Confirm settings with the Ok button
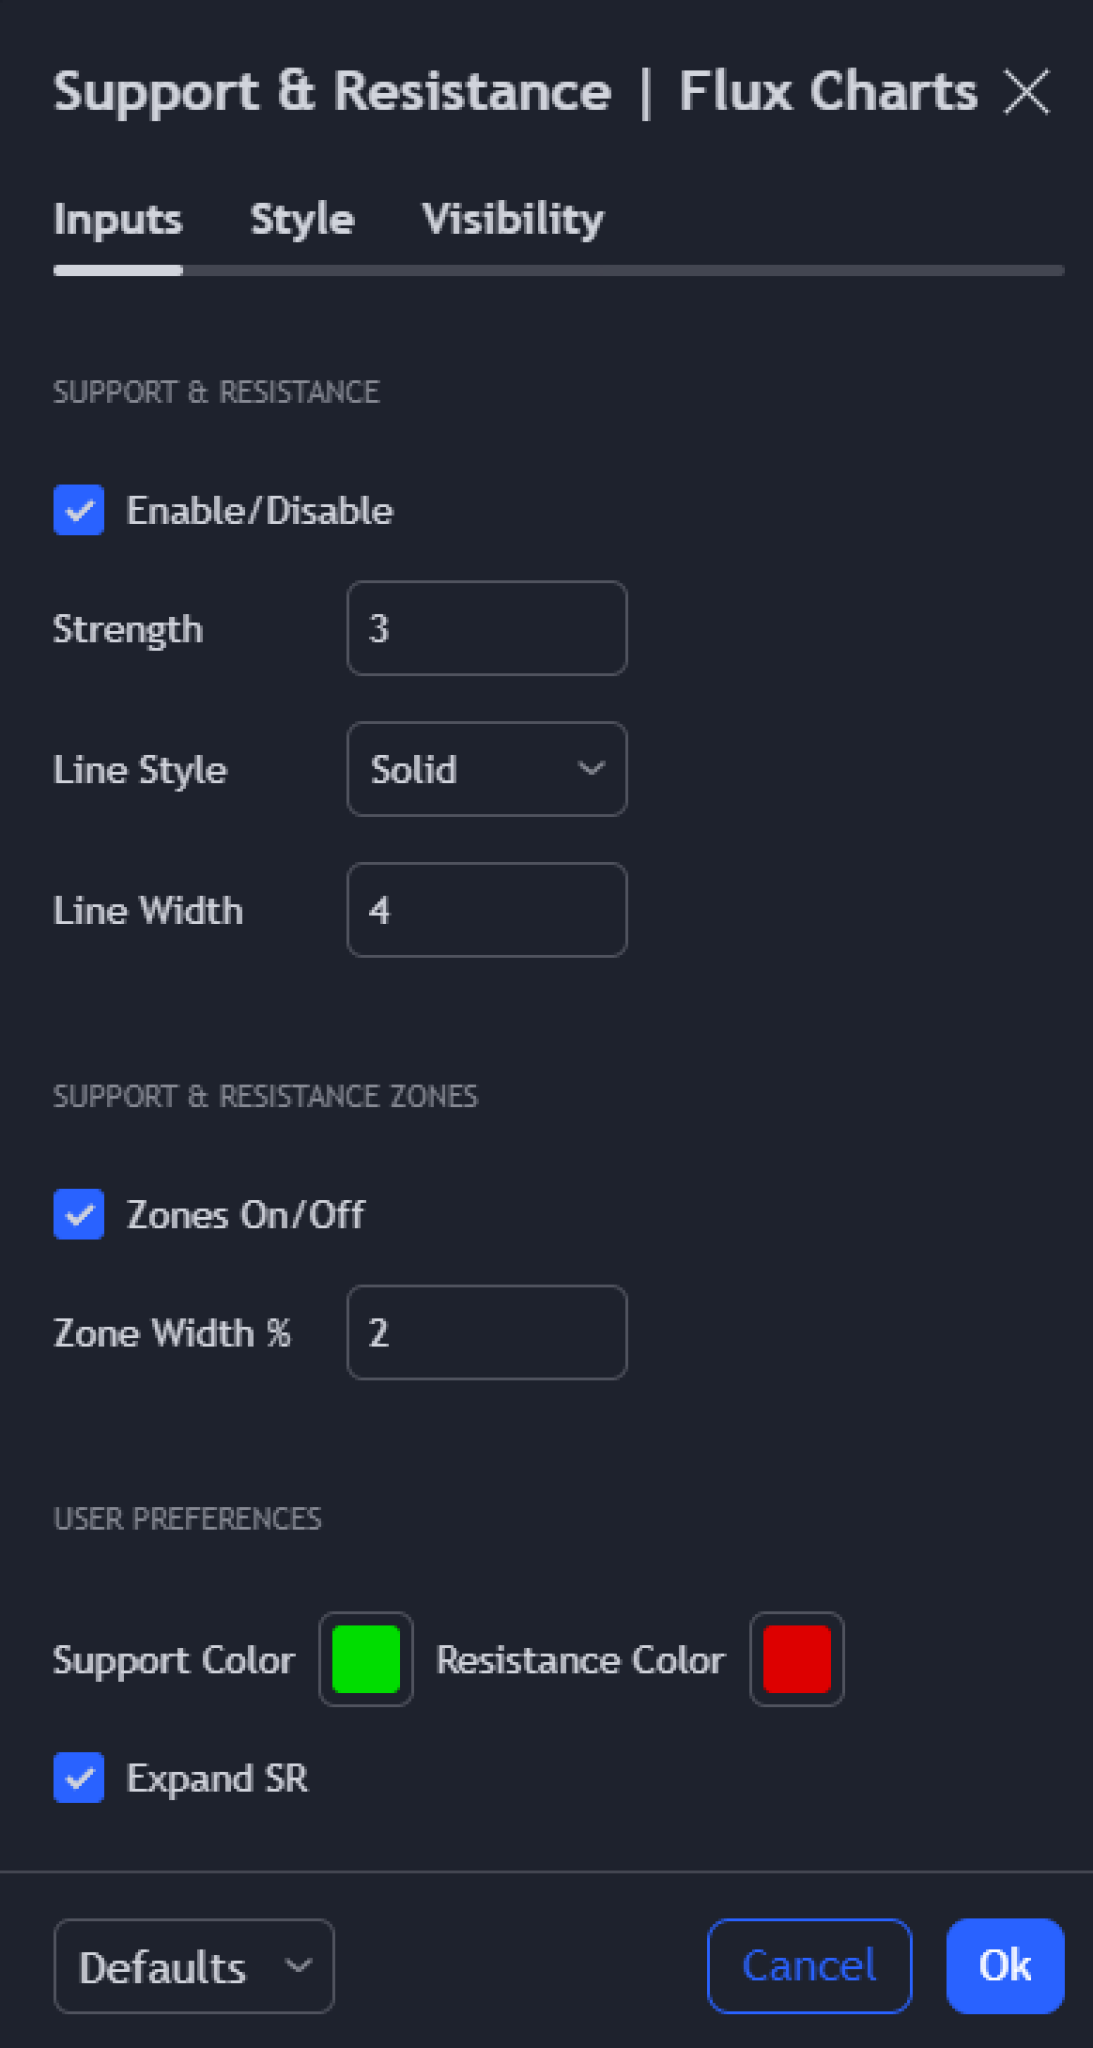The width and height of the screenshot is (1093, 2048). 1005,1966
